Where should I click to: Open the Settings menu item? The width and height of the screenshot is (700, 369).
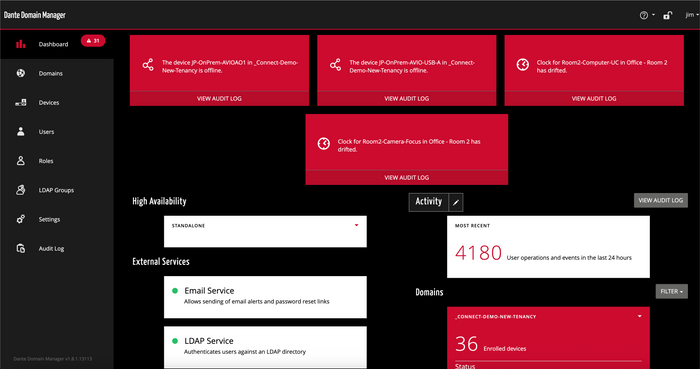coord(49,219)
